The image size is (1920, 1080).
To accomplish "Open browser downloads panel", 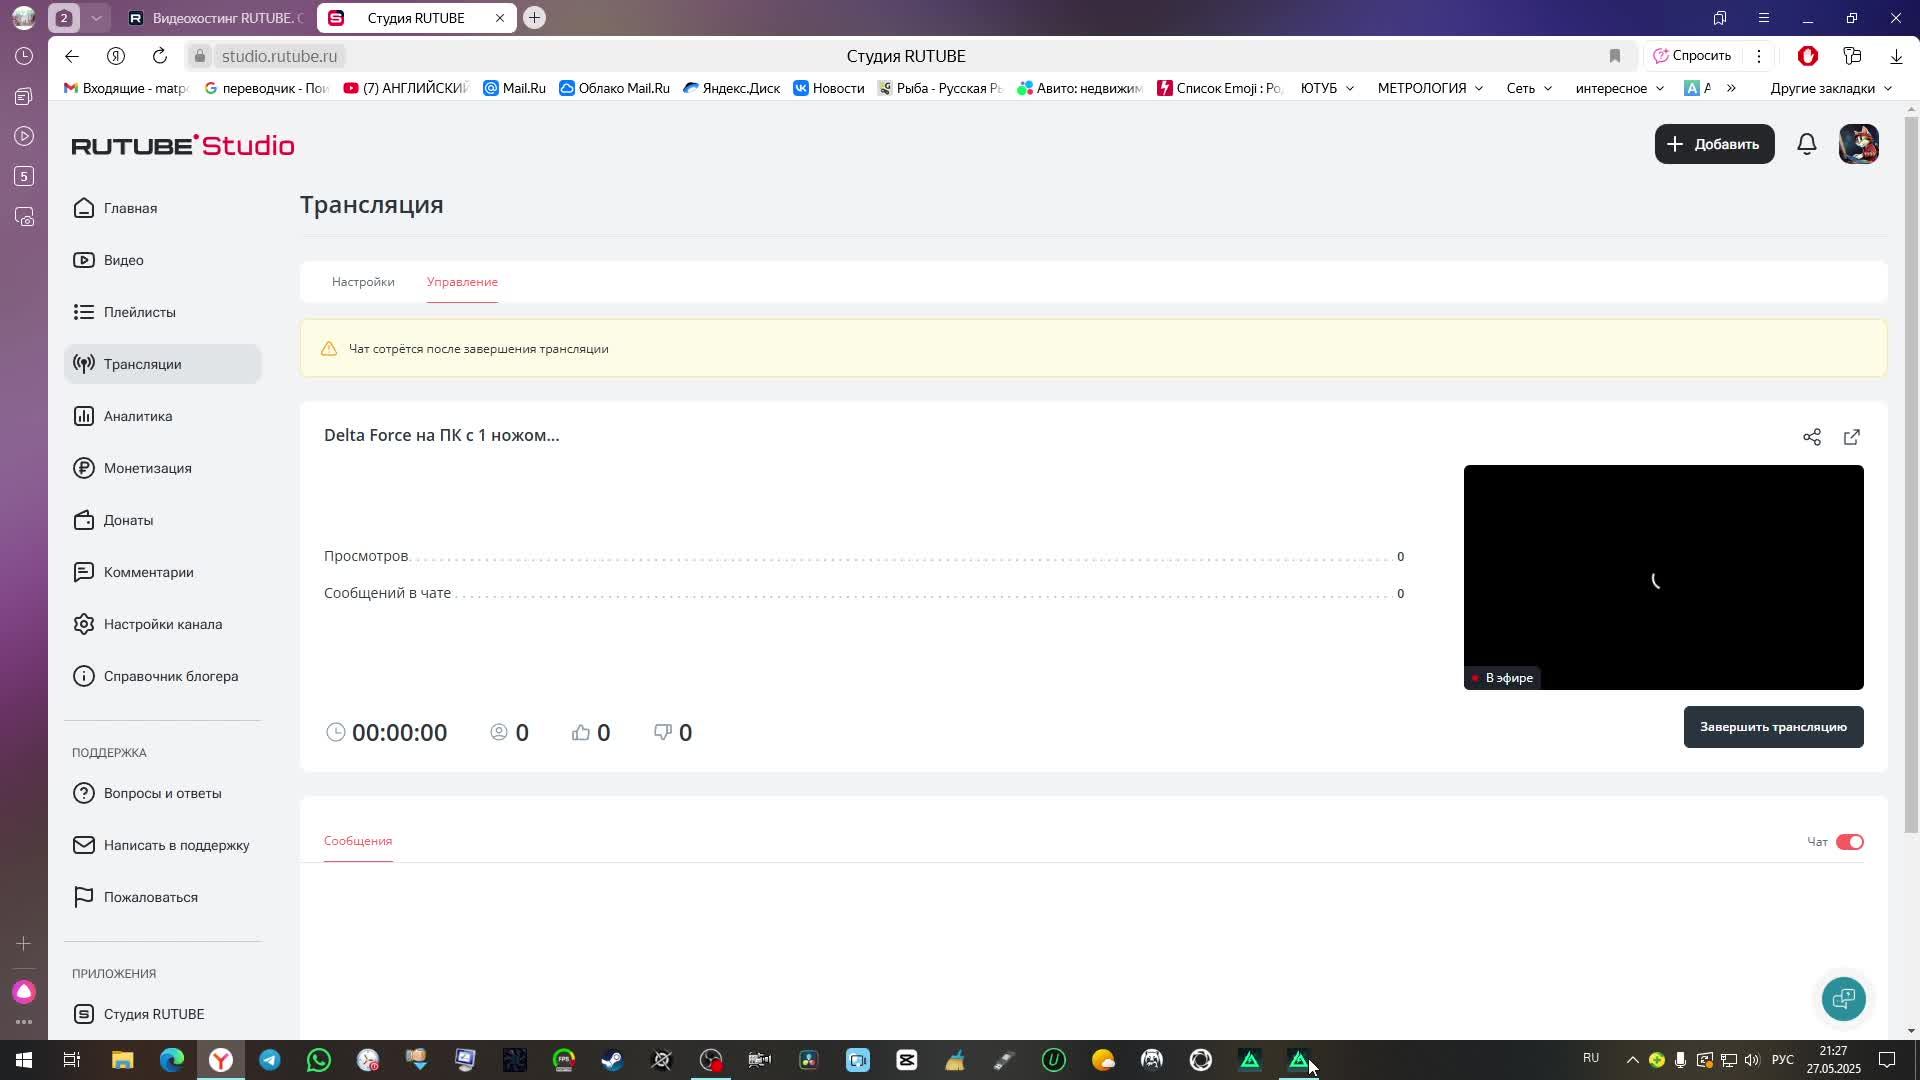I will [x=1896, y=56].
